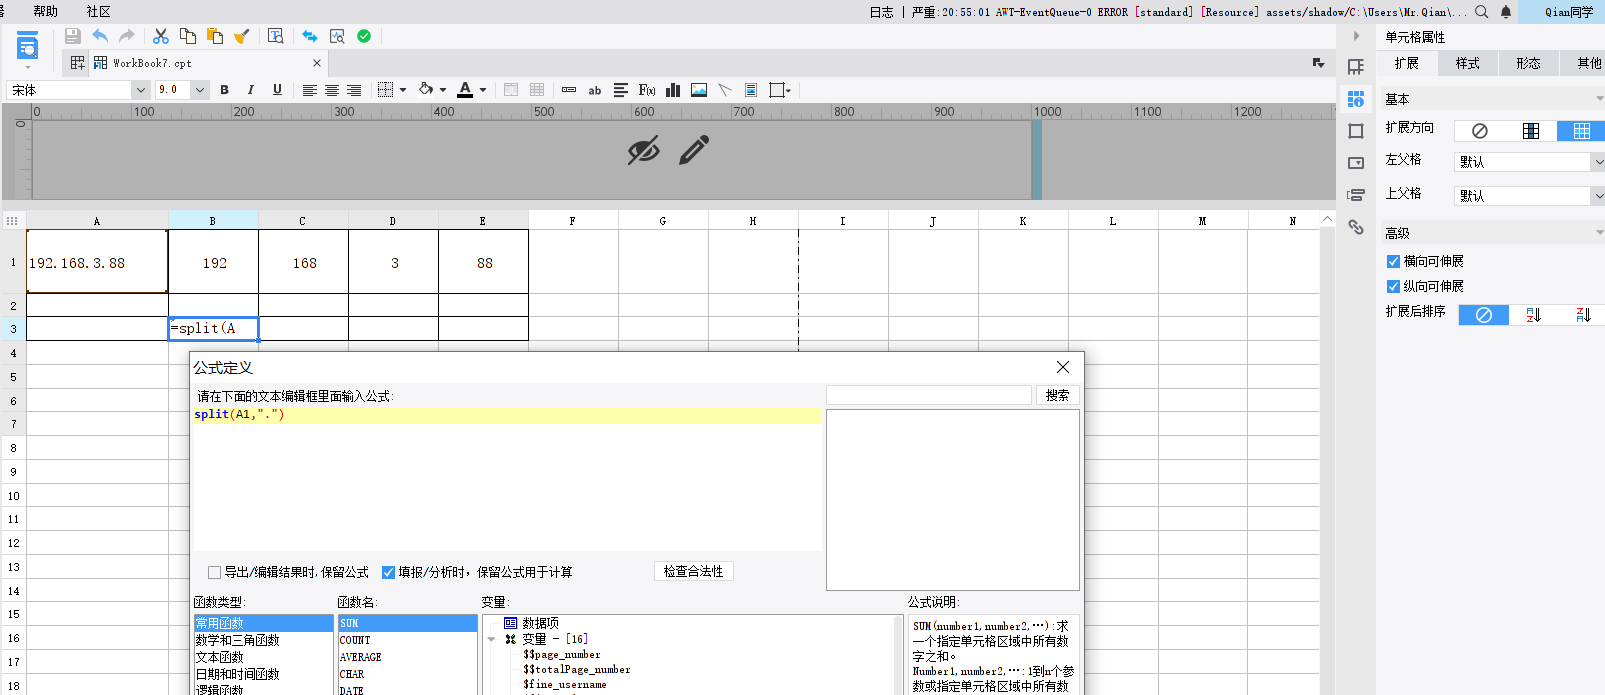Viewport: 1605px width, 695px height.
Task: Uncheck 横向可伸展 checkbox
Action: pos(1393,261)
